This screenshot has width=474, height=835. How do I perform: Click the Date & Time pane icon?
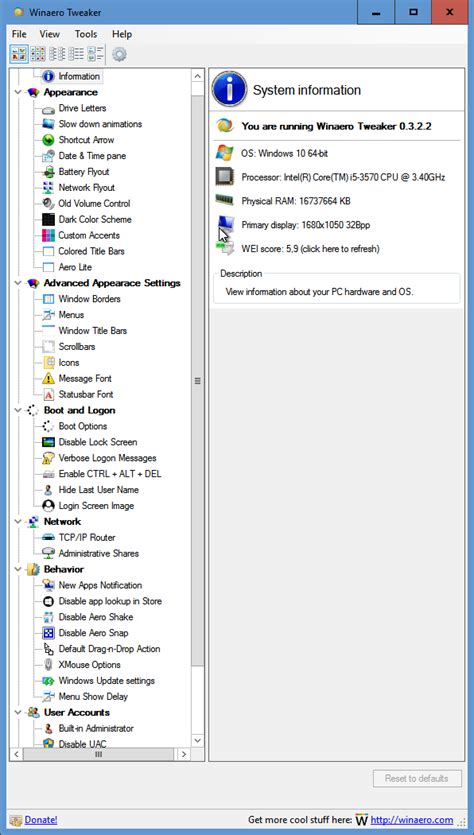[48, 156]
